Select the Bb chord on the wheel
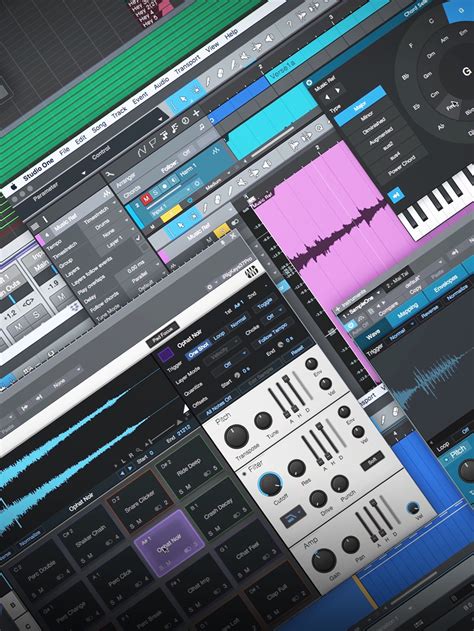474x631 pixels. coord(406,76)
